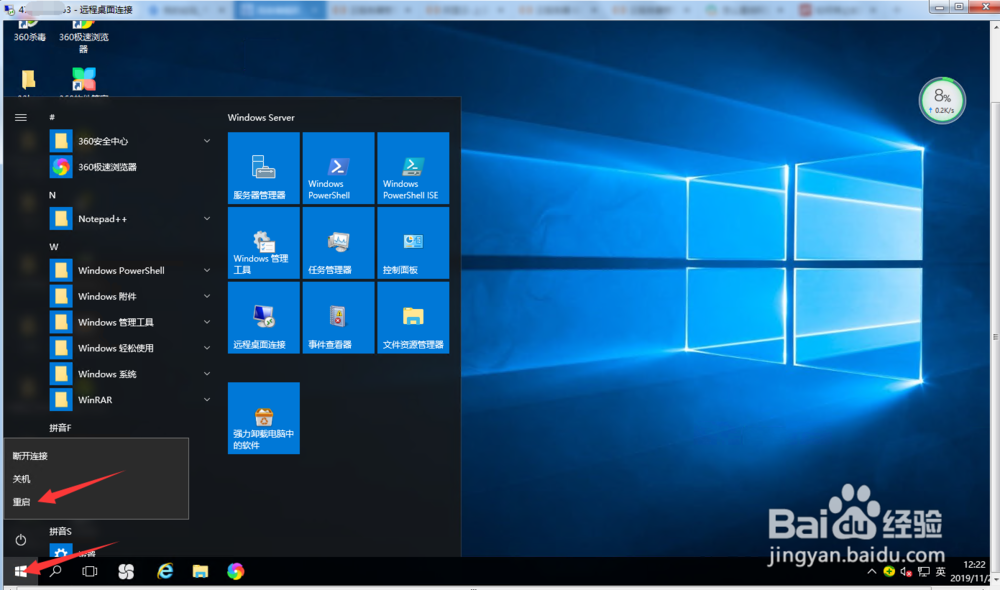This screenshot has width=1000, height=590.
Task: Click the W letter header in app list
Action: (x=54, y=247)
